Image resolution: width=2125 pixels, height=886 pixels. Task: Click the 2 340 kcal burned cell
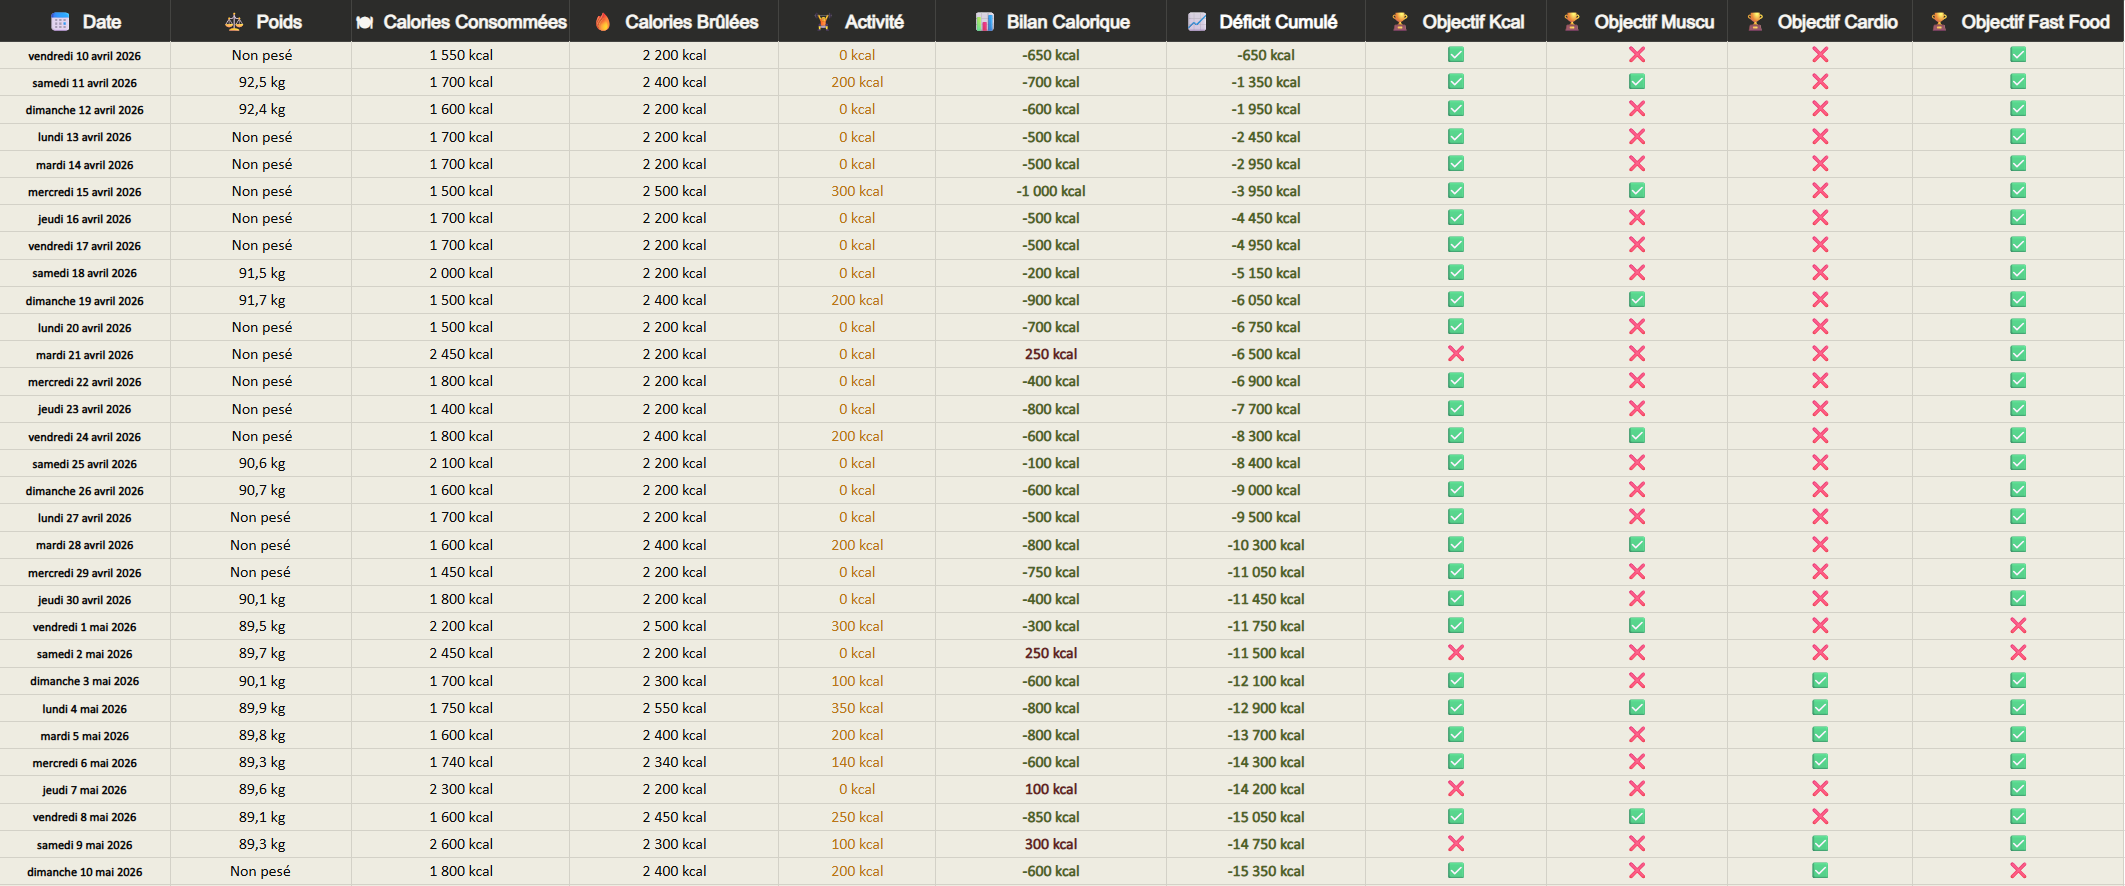pos(674,762)
